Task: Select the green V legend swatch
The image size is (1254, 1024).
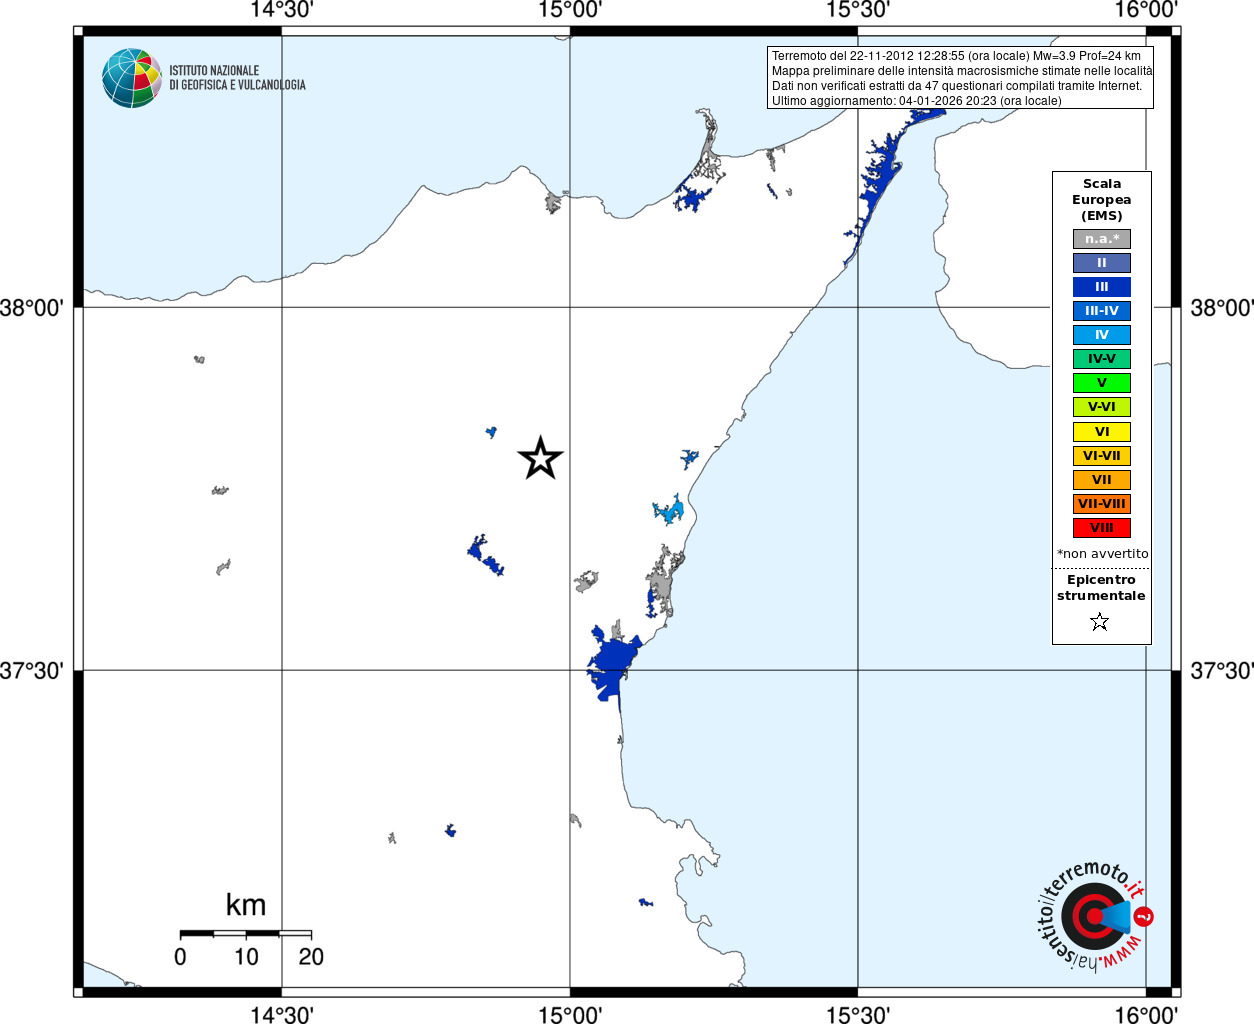Action: tap(1102, 383)
